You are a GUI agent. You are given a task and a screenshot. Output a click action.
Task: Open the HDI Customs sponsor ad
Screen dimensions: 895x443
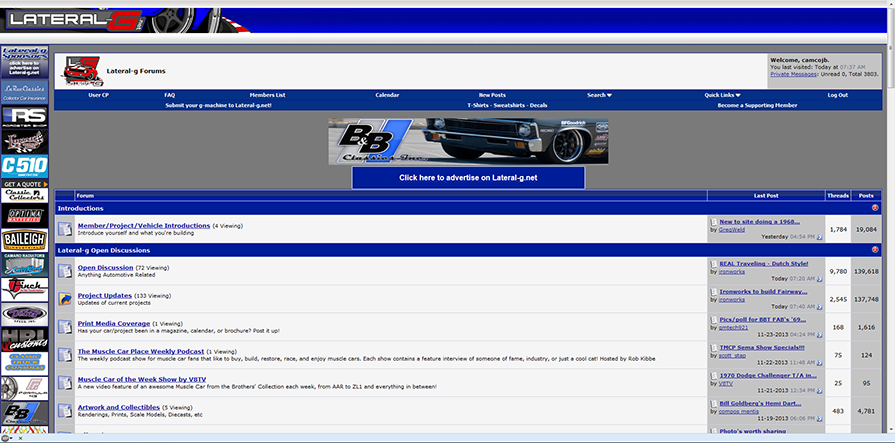[x=25, y=339]
